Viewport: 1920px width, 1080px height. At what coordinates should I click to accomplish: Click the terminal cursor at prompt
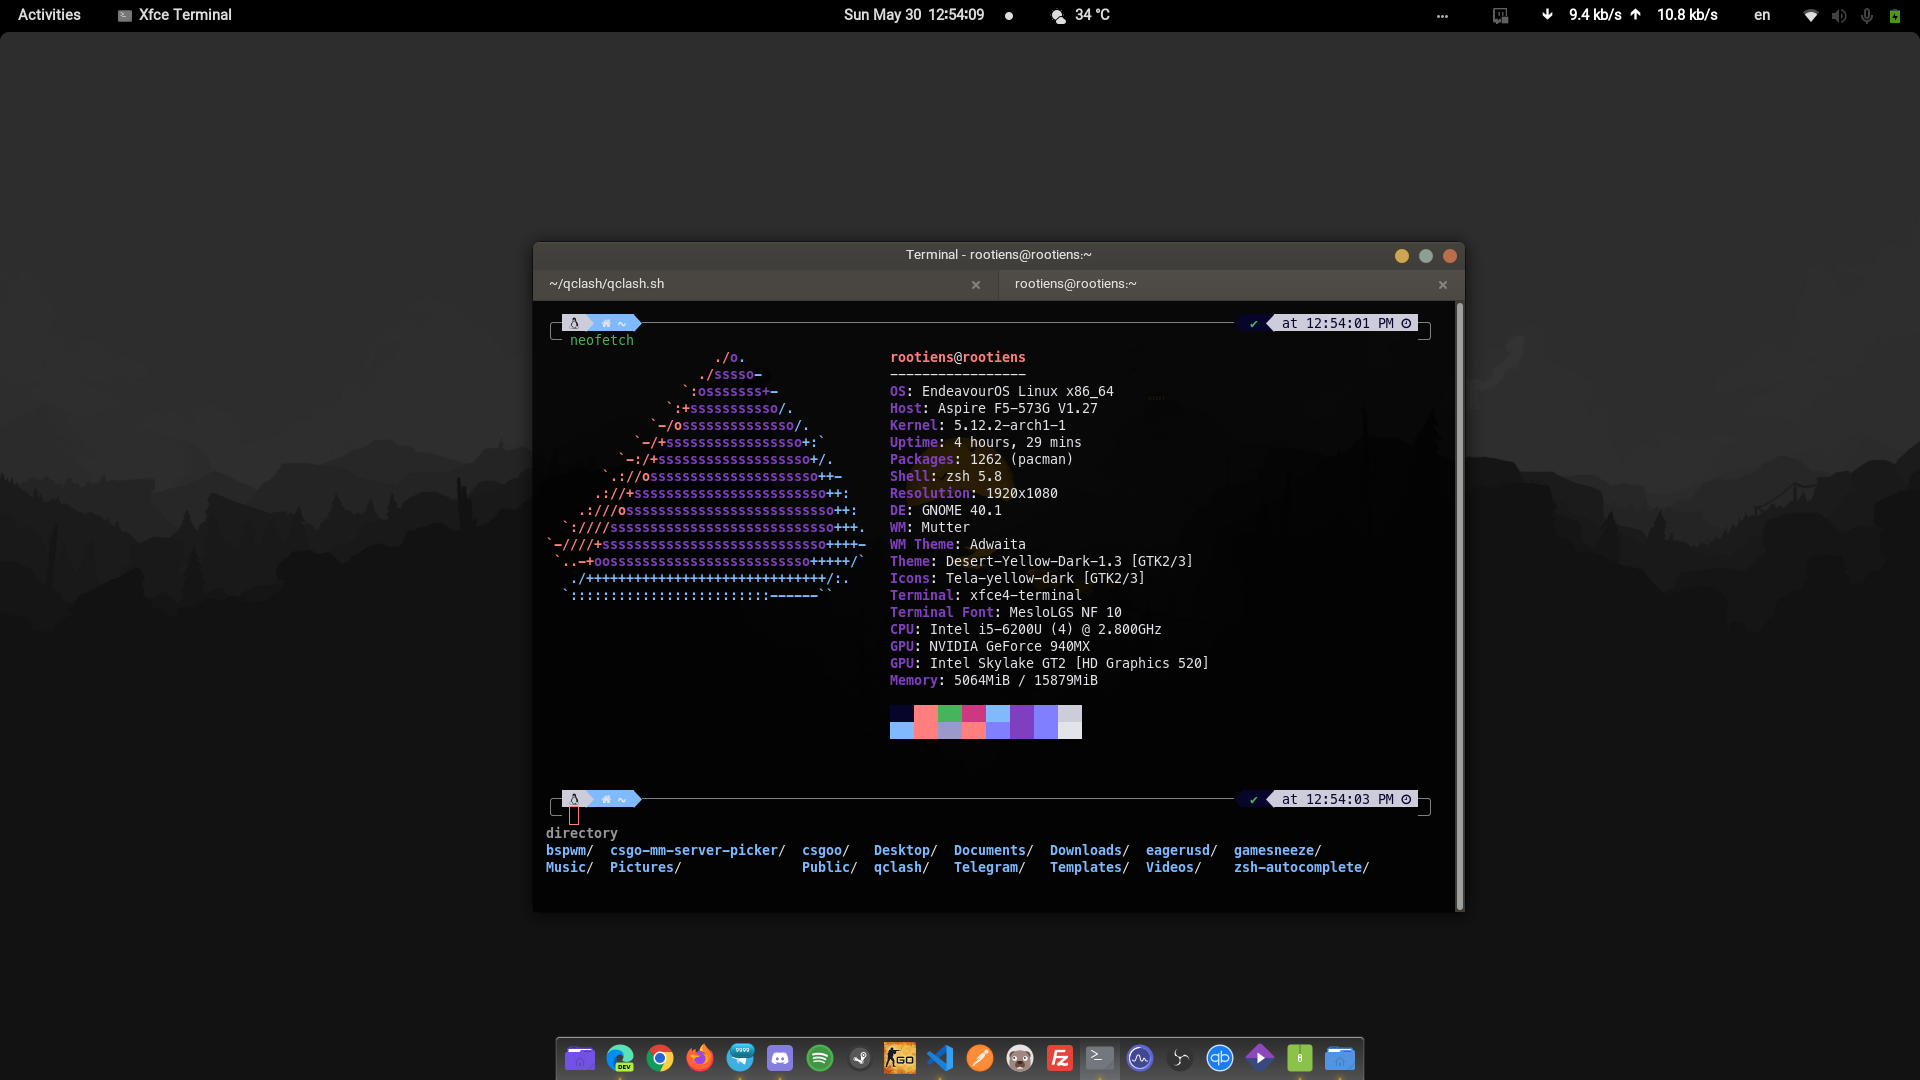click(x=574, y=816)
